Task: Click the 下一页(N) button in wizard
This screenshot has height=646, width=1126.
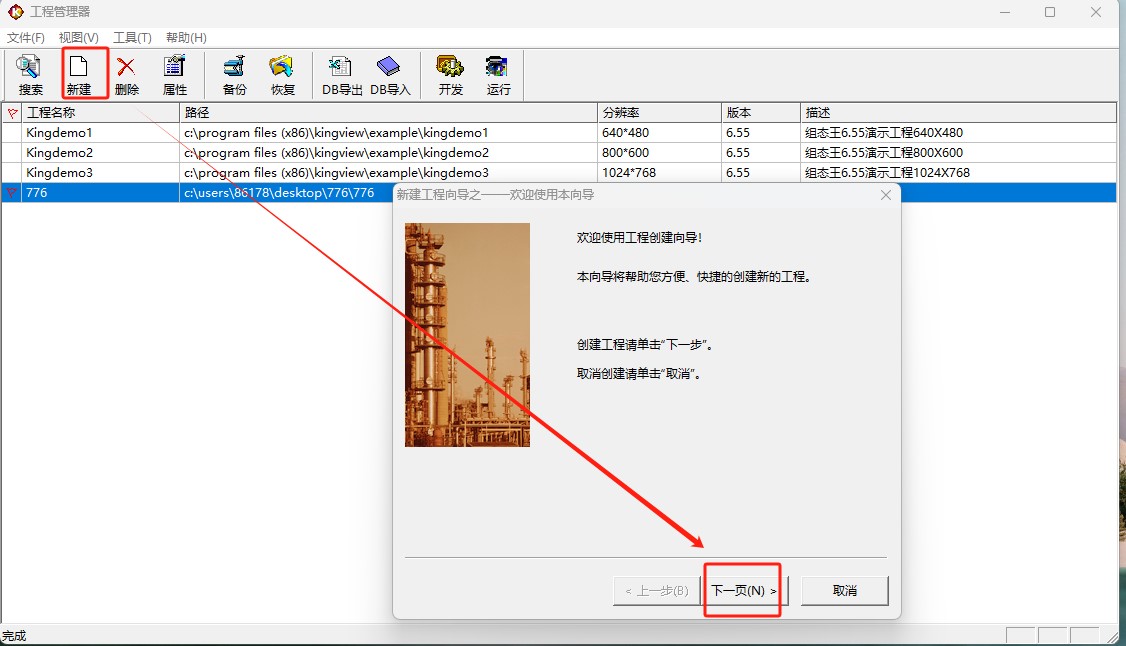Action: [743, 591]
